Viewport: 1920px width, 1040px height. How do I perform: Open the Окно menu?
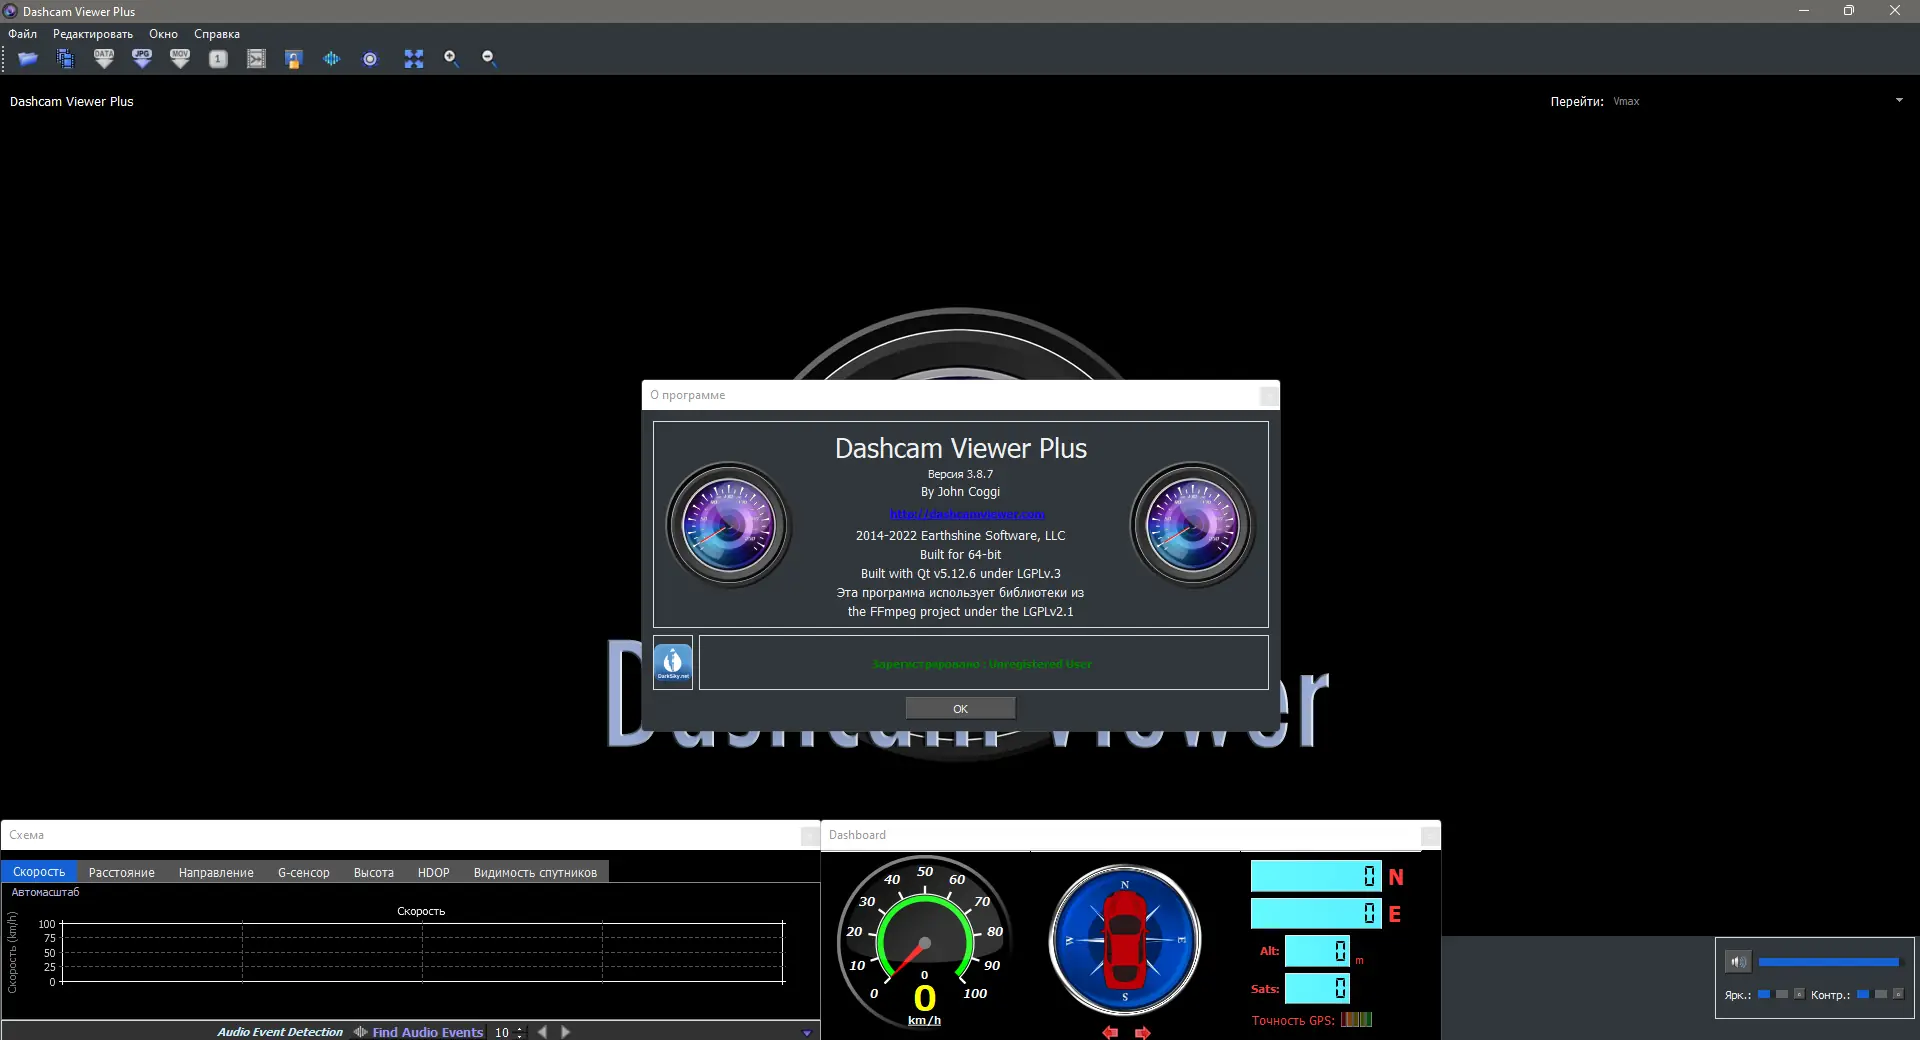pyautogui.click(x=163, y=34)
